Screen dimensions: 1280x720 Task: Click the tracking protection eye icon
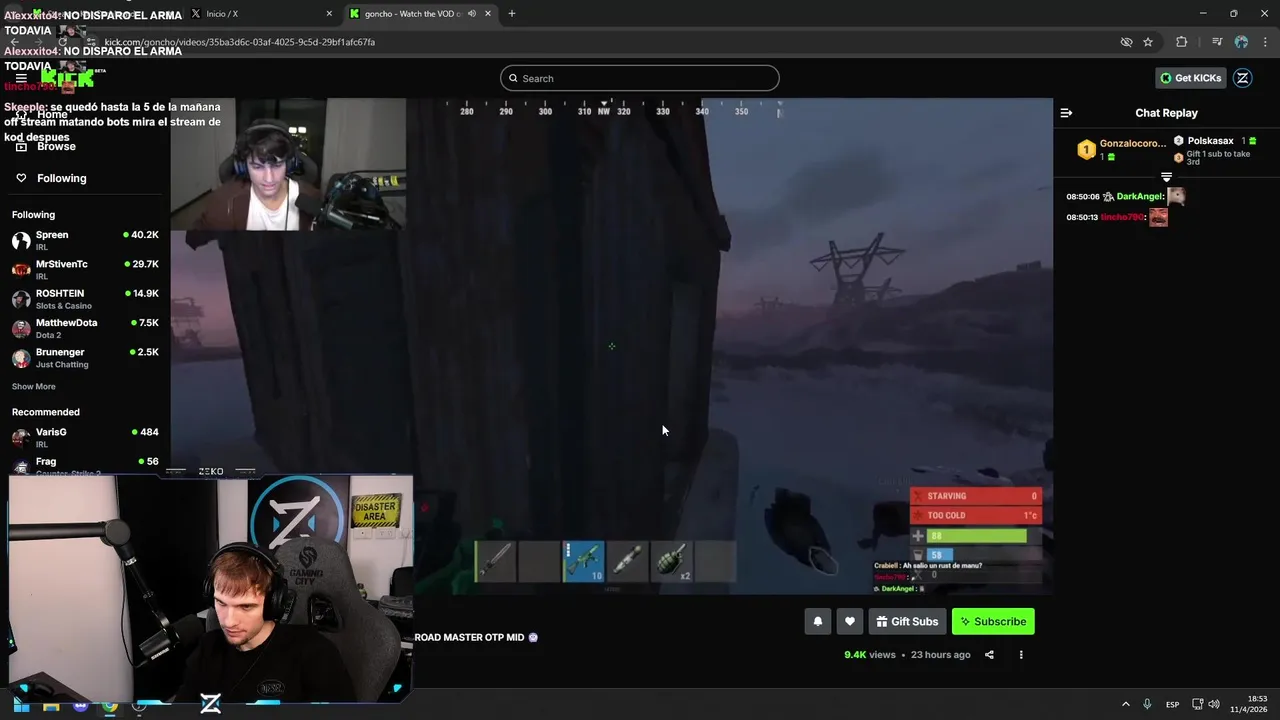coord(1126,42)
